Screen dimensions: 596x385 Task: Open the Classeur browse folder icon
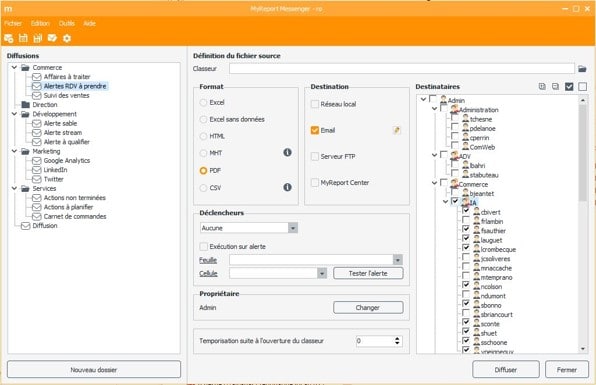[582, 69]
